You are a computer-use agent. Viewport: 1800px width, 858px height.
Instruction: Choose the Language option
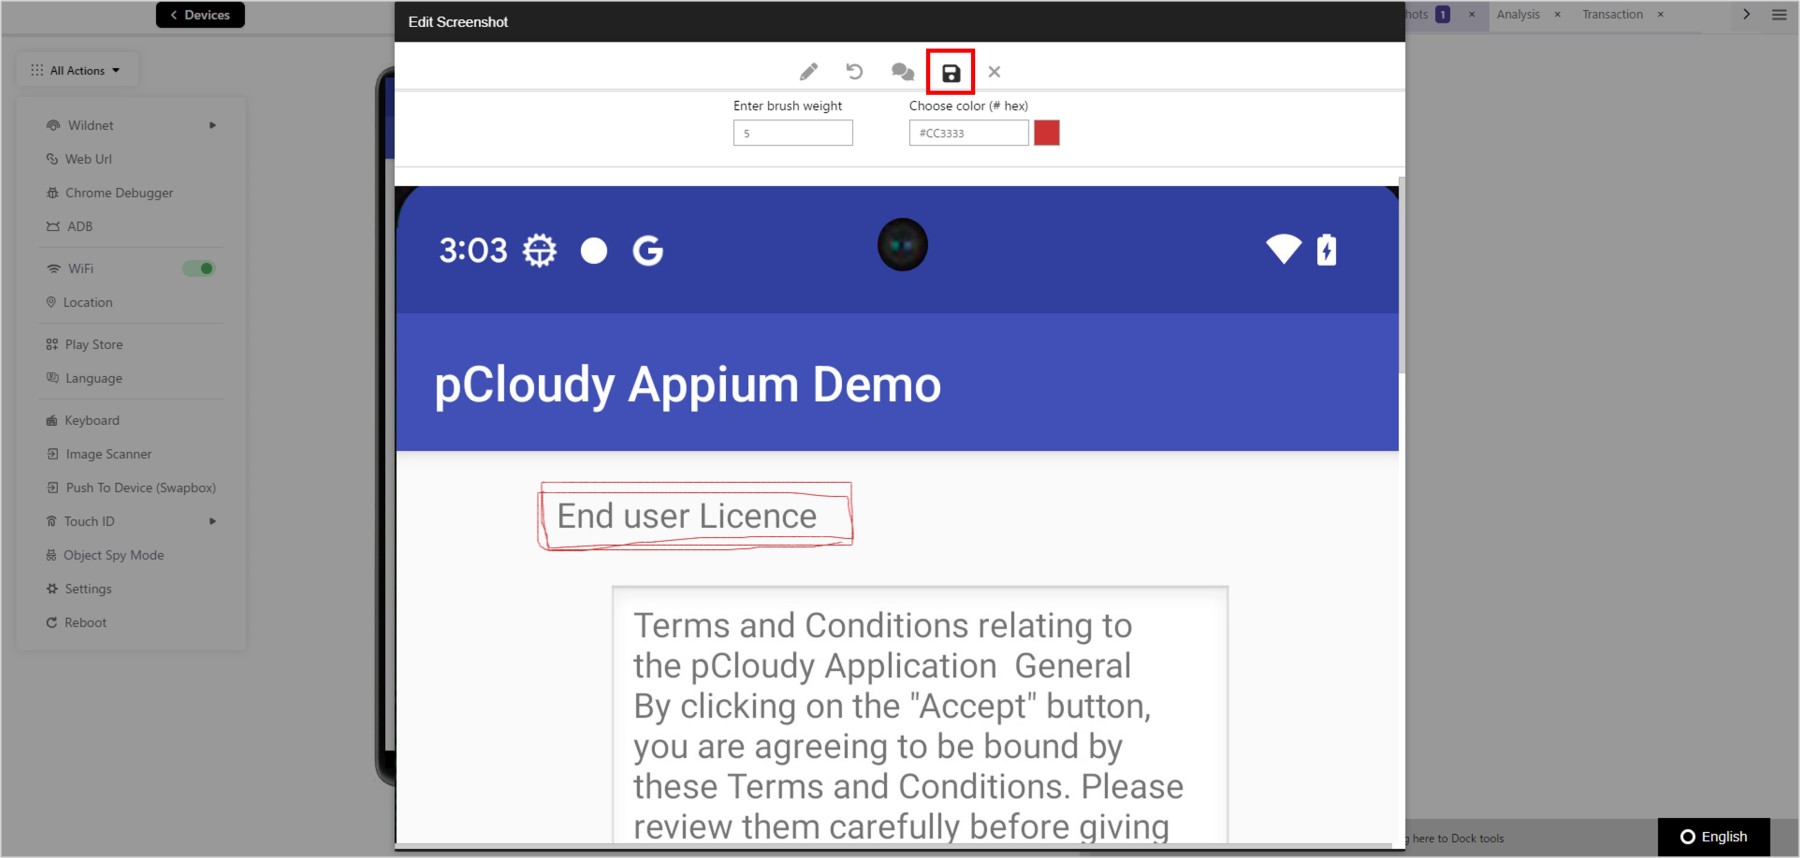coord(93,378)
